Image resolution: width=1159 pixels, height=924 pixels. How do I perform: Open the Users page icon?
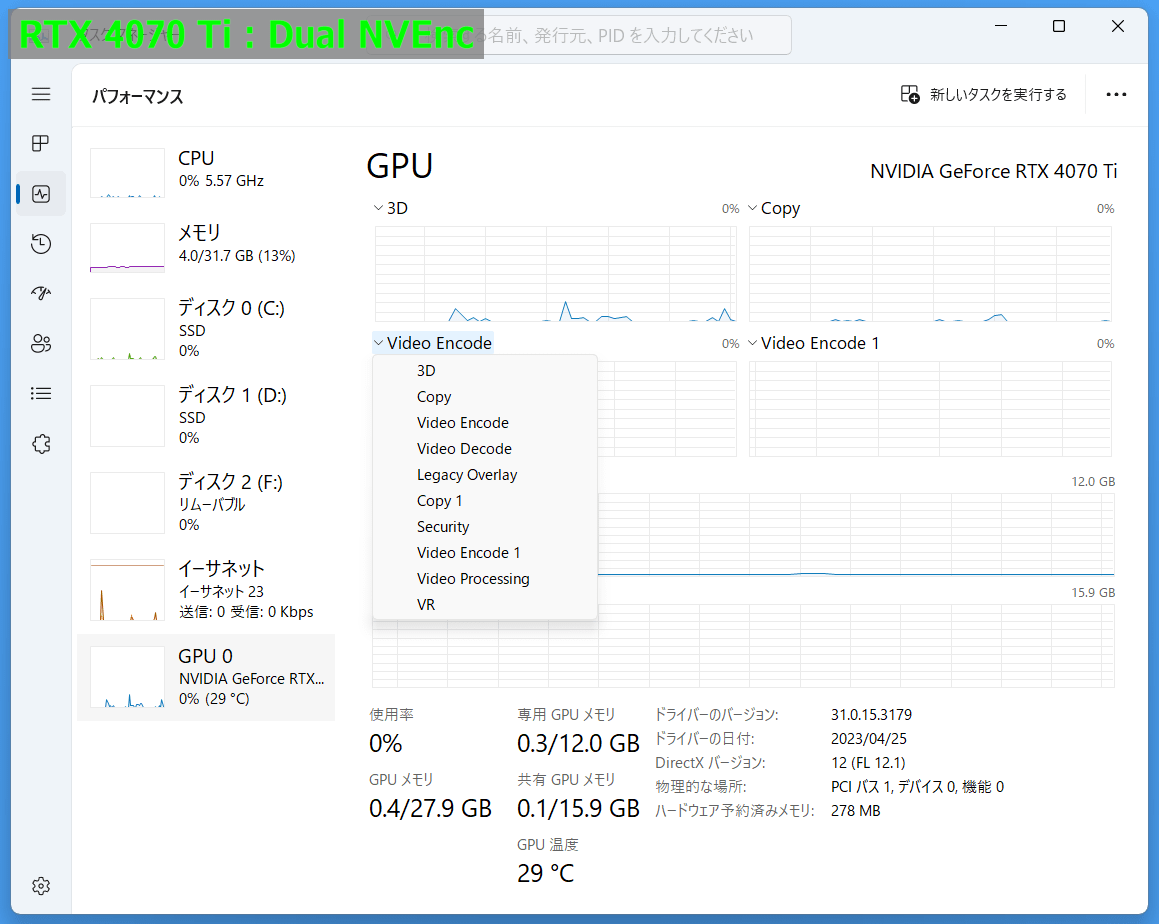tap(41, 344)
